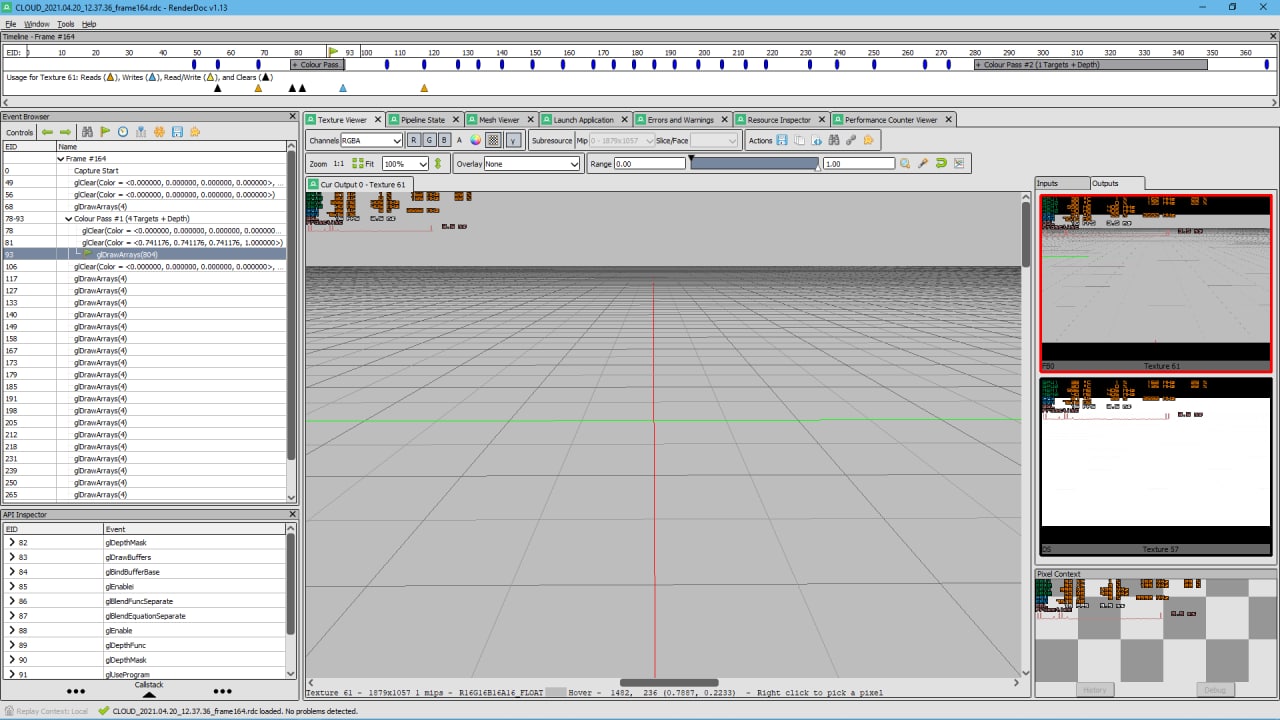The height and width of the screenshot is (720, 1280).
Task: Click the copy-pages icon in Actions
Action: pos(799,140)
